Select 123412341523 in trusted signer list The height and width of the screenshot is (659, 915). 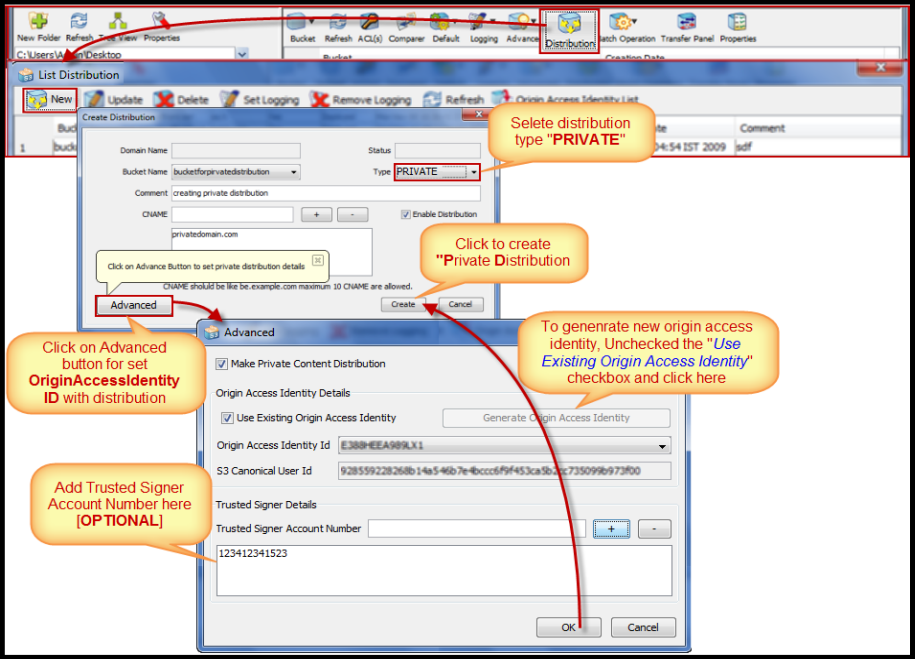[253, 553]
